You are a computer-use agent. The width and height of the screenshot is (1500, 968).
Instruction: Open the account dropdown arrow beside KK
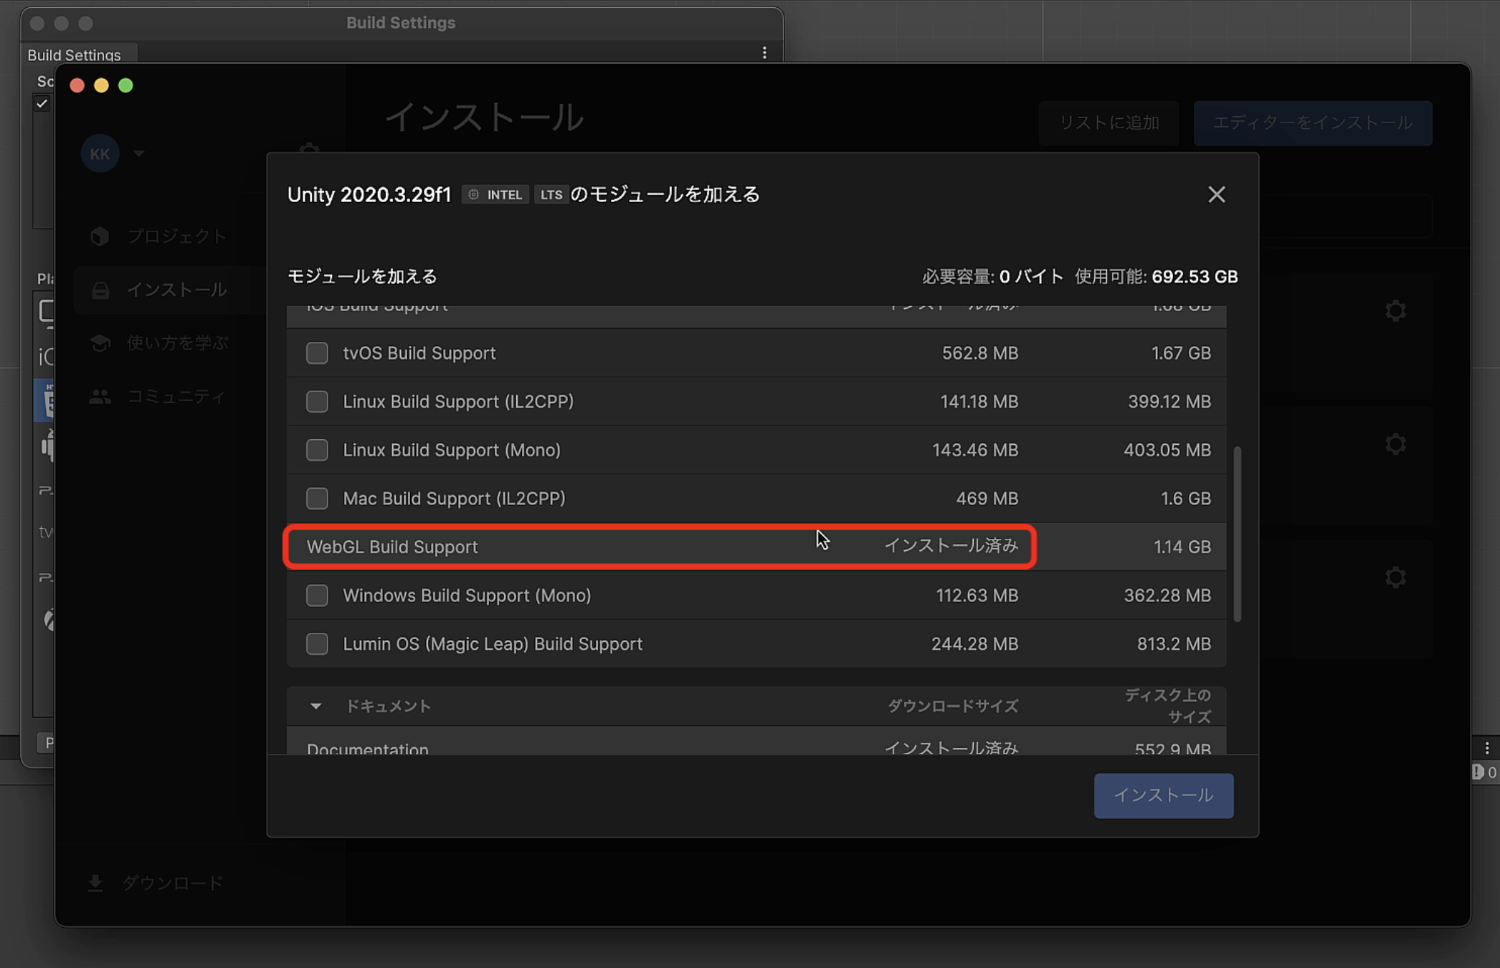coord(139,153)
